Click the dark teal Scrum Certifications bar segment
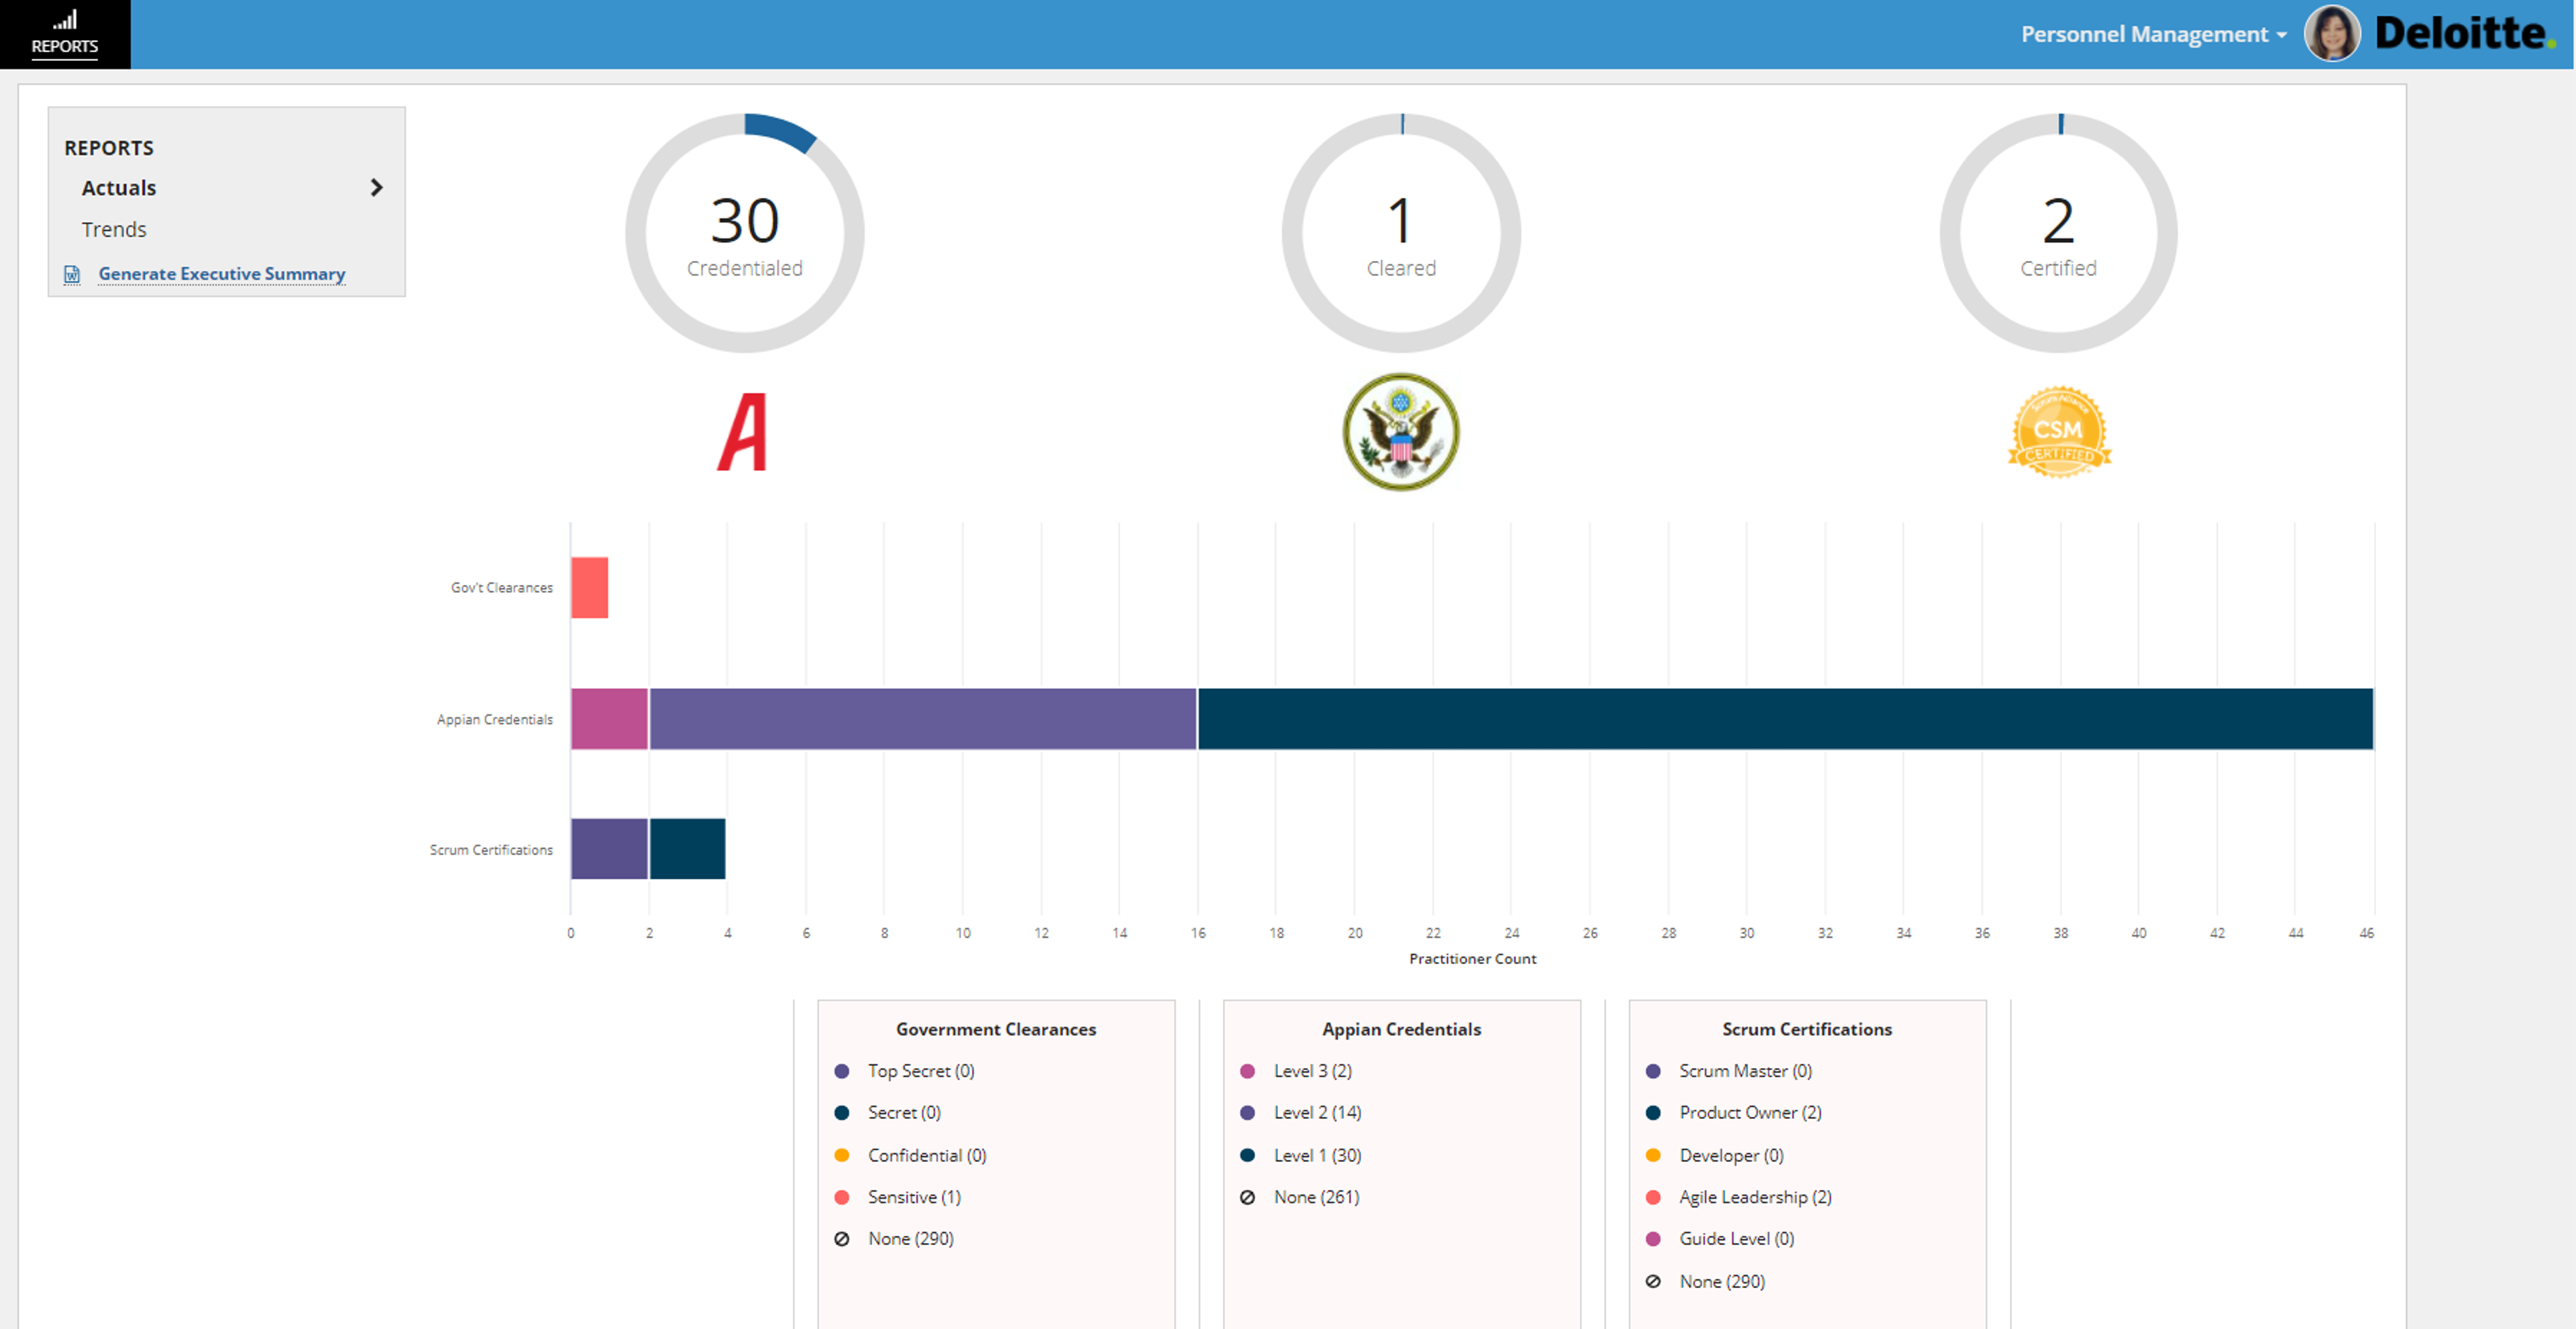The width and height of the screenshot is (2576, 1329). click(x=688, y=849)
